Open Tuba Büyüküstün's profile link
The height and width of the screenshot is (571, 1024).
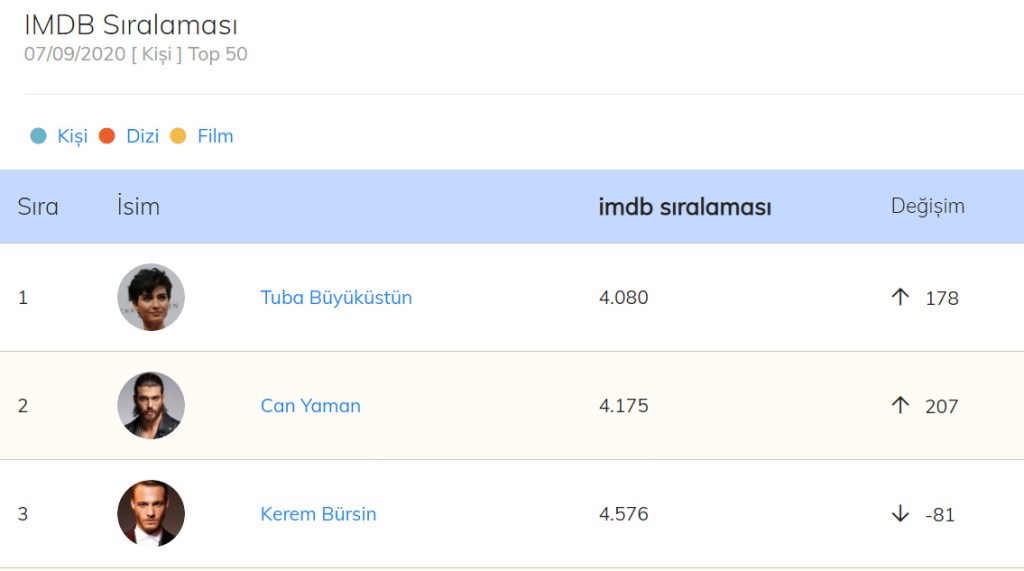[336, 298]
